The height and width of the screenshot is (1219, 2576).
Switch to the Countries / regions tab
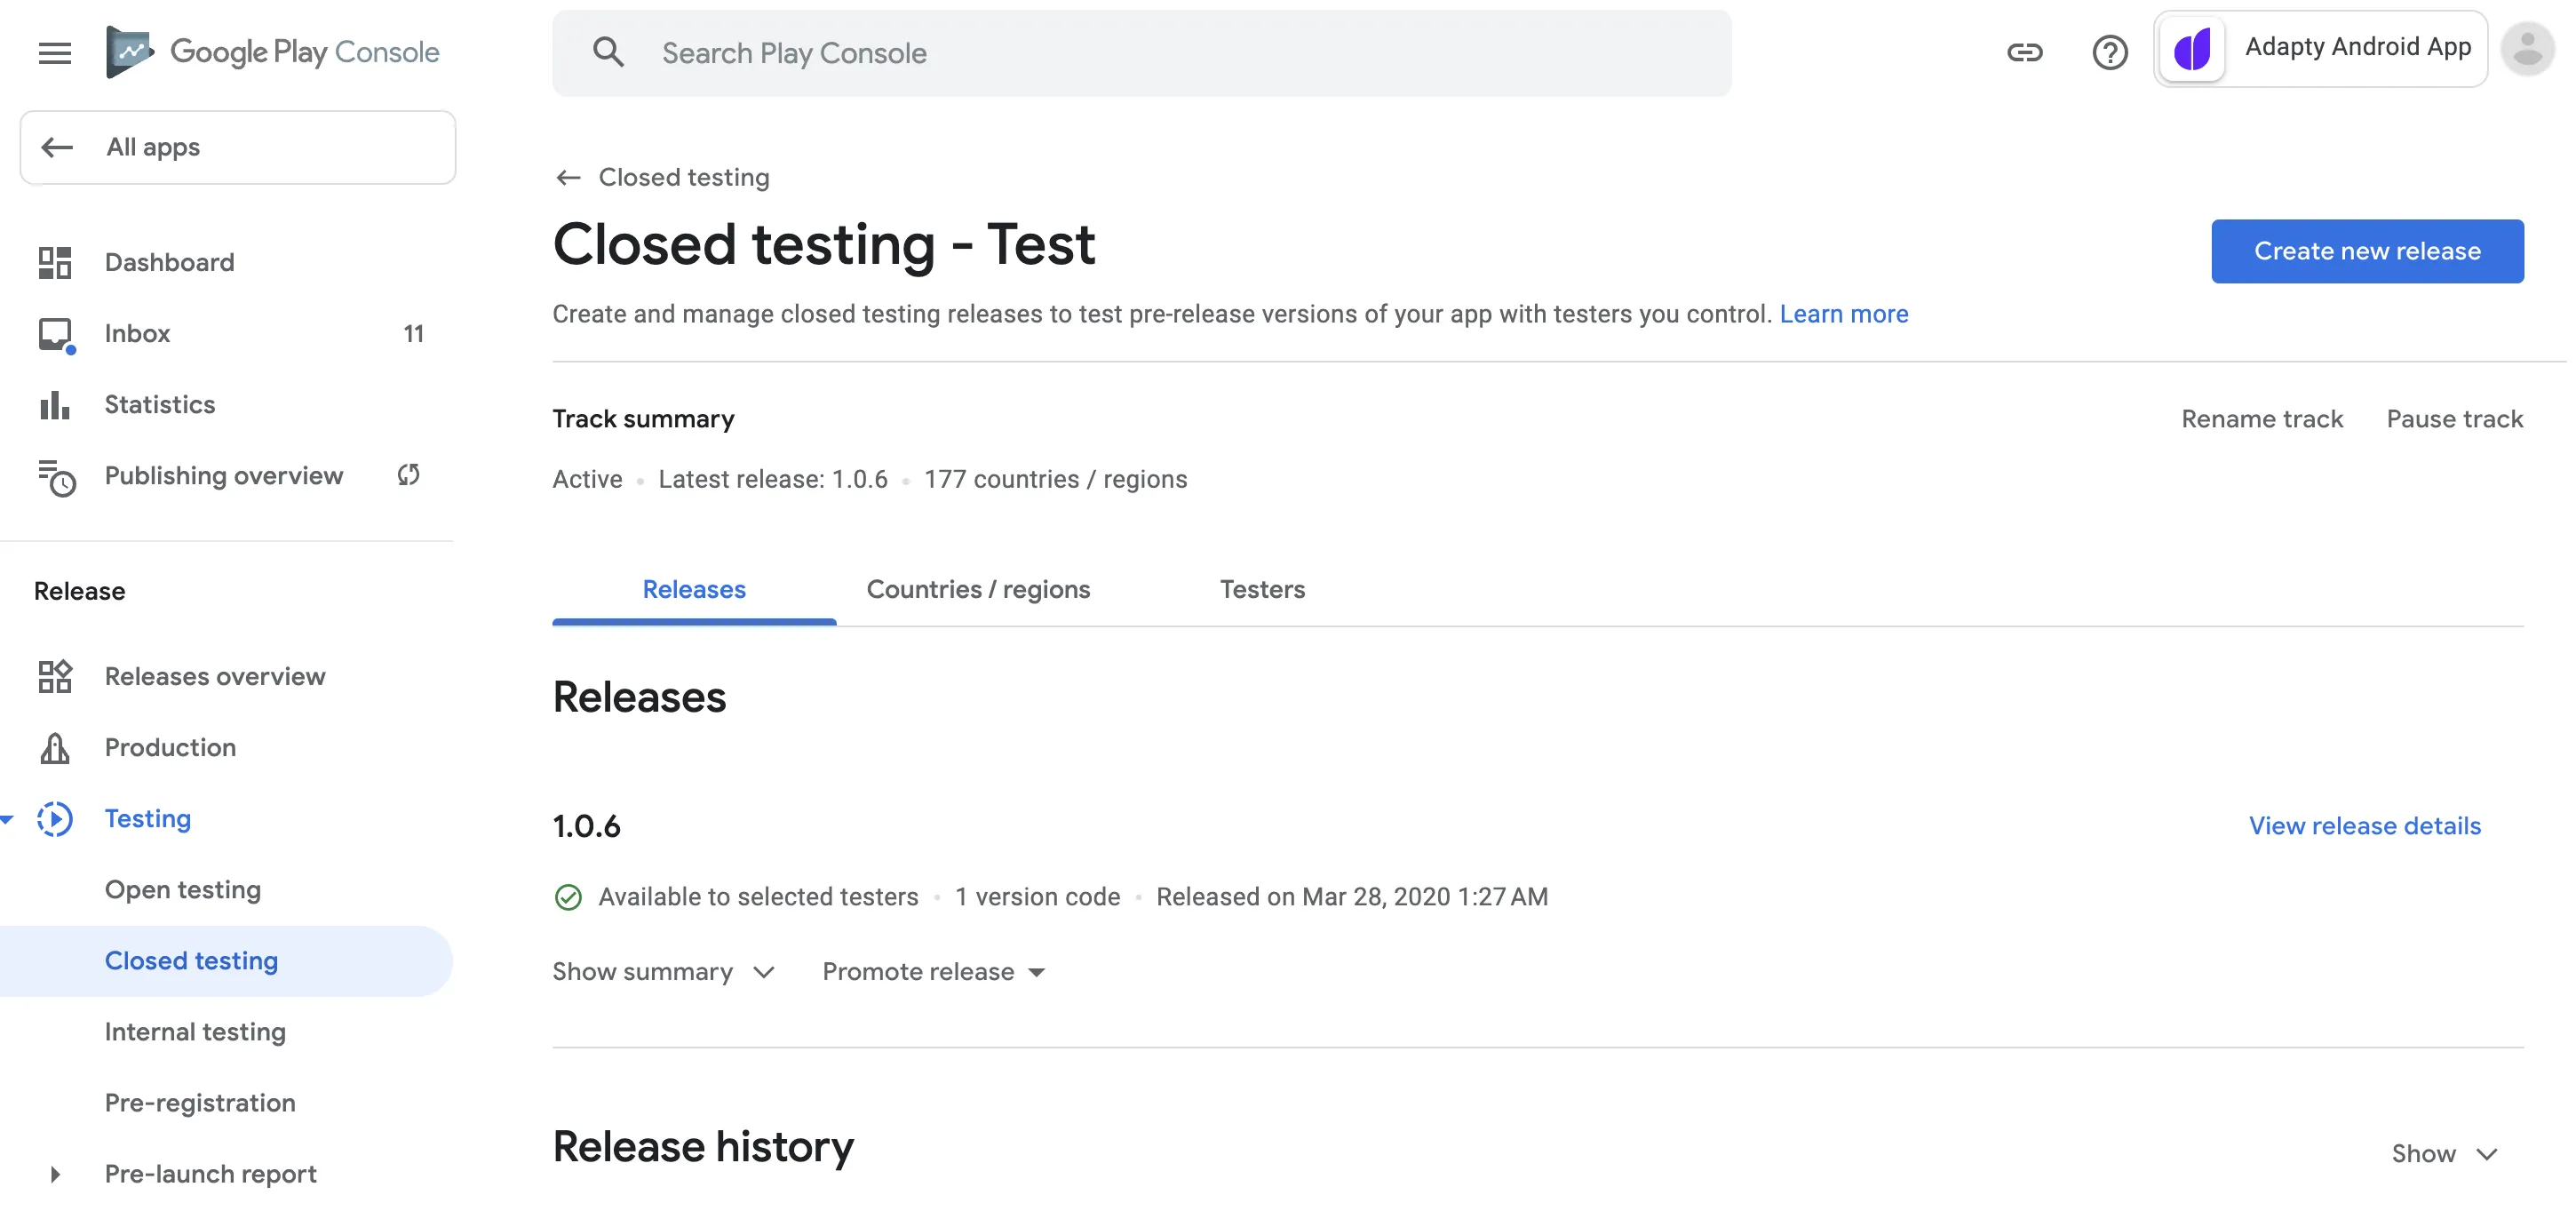(977, 589)
